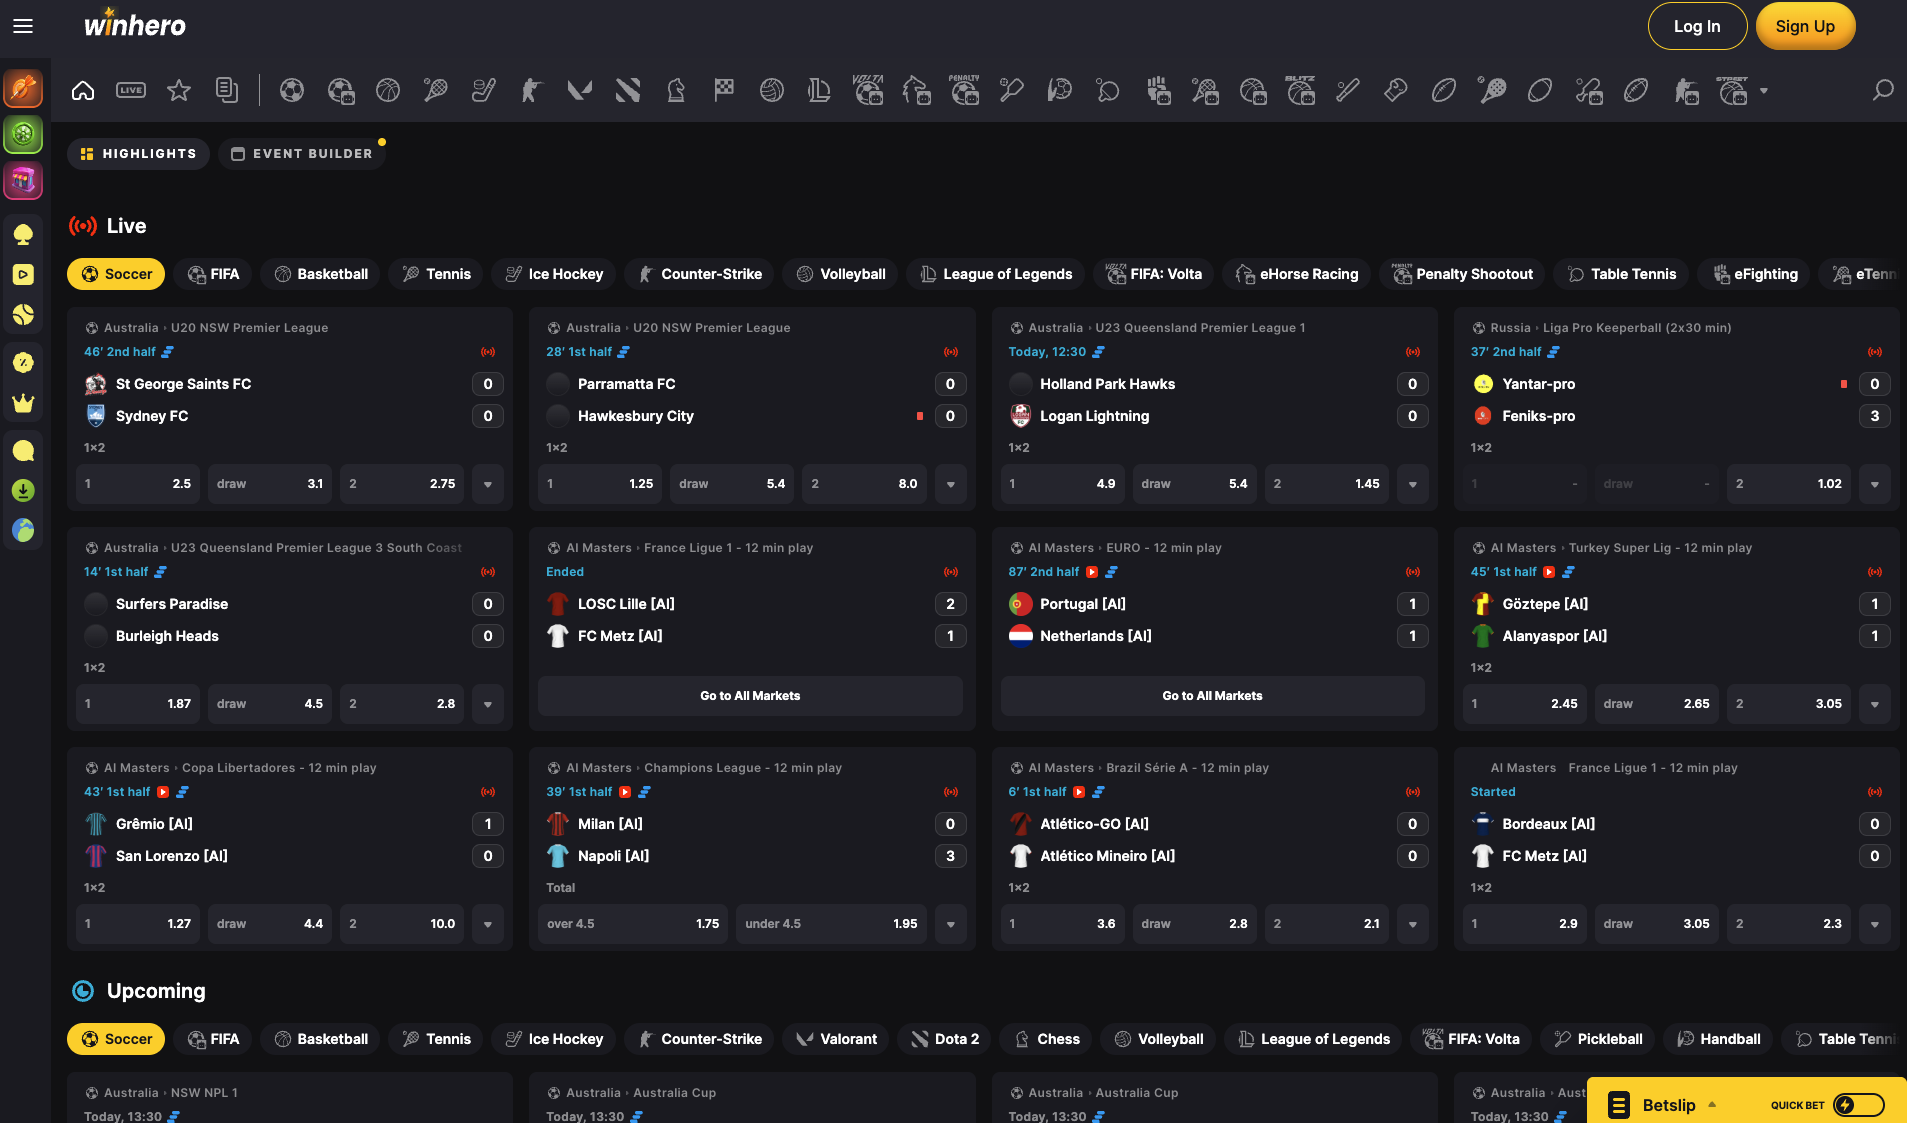Open St George Saints FC match page
This screenshot has width=1907, height=1123.
point(183,384)
